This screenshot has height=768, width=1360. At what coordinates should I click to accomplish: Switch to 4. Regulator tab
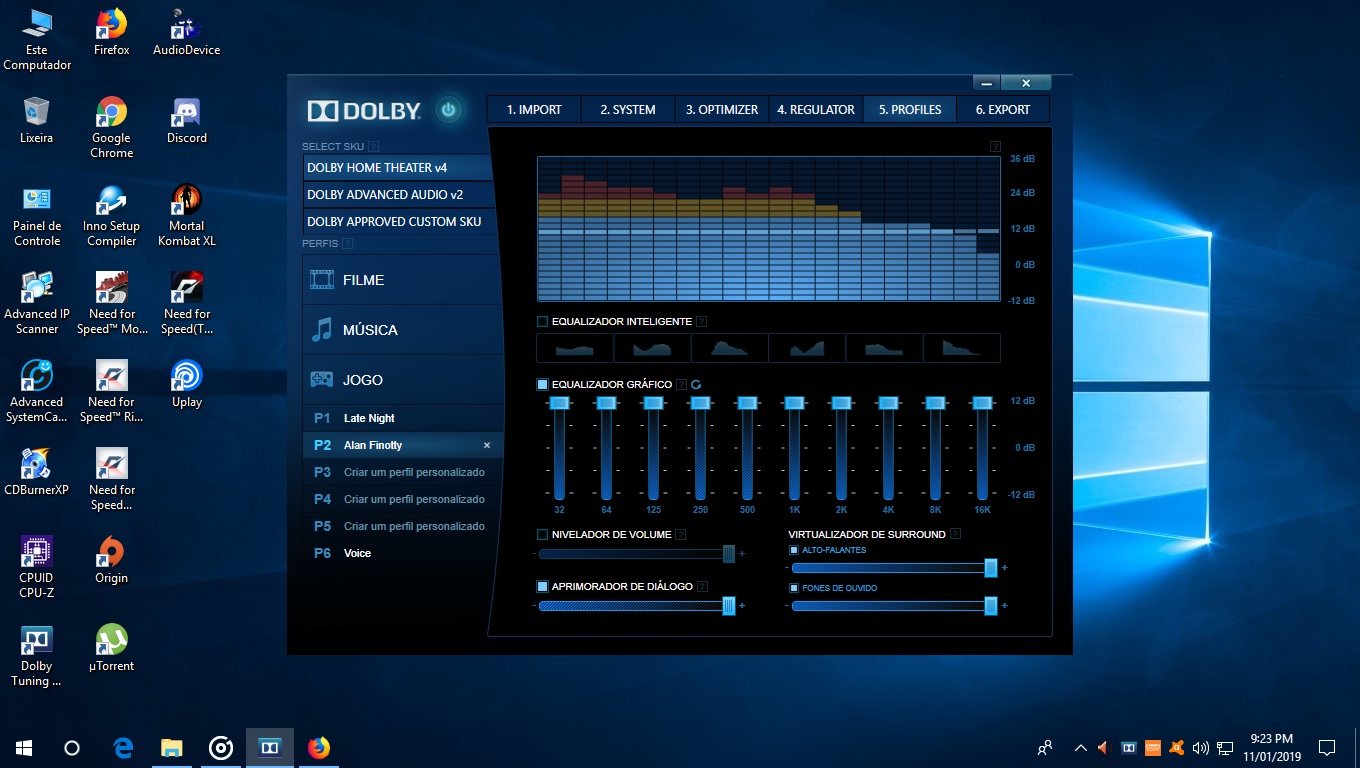coord(816,110)
